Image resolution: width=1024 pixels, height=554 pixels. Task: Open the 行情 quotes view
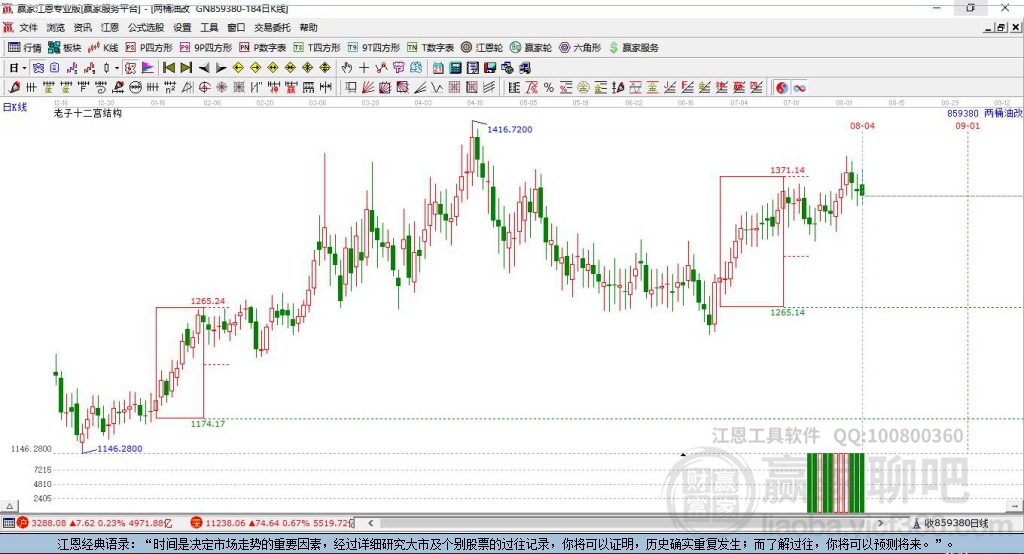coord(24,48)
